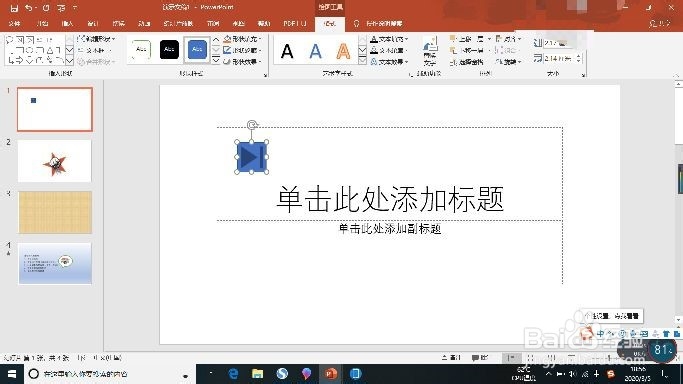Select slide 1 thumbnail

click(x=55, y=109)
